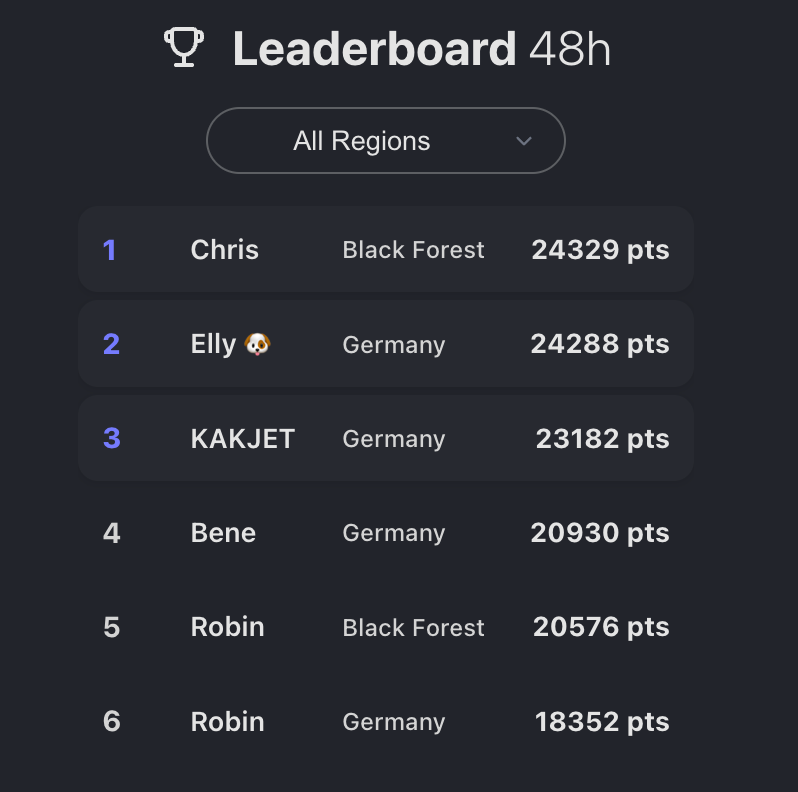Click the Leaderboard heading text
798x792 pixels.
(x=374, y=49)
